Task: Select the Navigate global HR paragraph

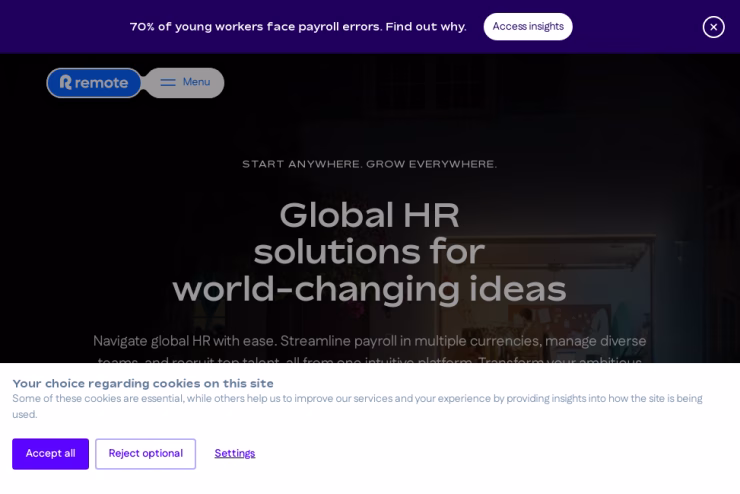Action: 370,350
